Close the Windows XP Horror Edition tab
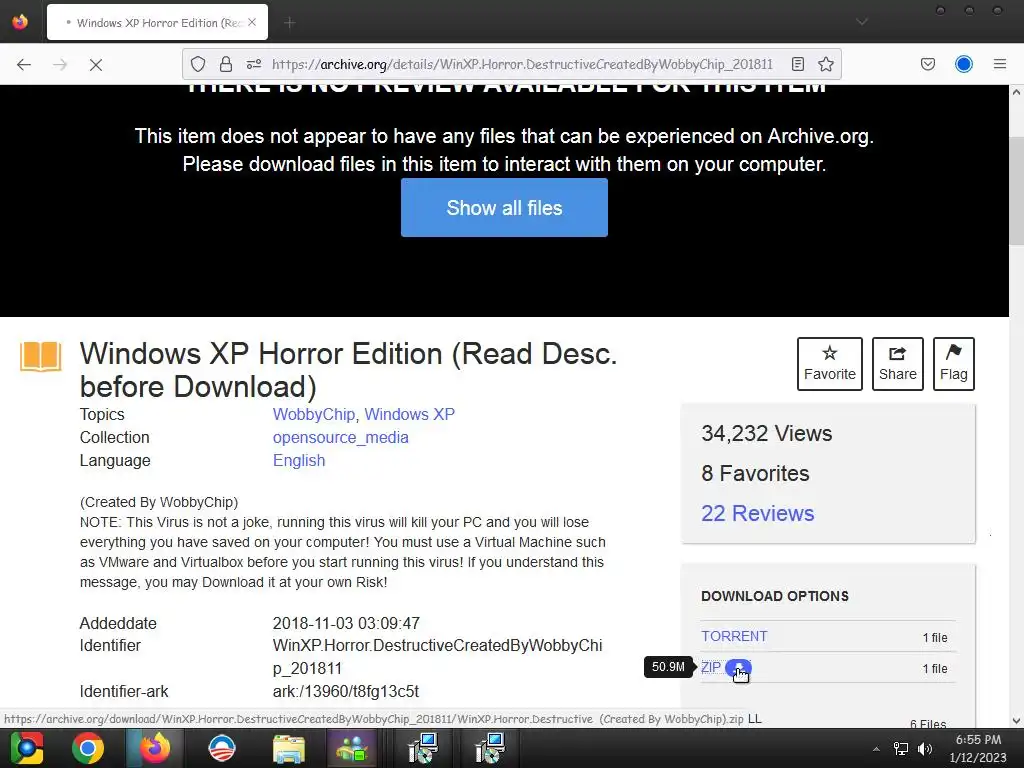Screen dimensions: 1024x768 pyautogui.click(x=252, y=22)
